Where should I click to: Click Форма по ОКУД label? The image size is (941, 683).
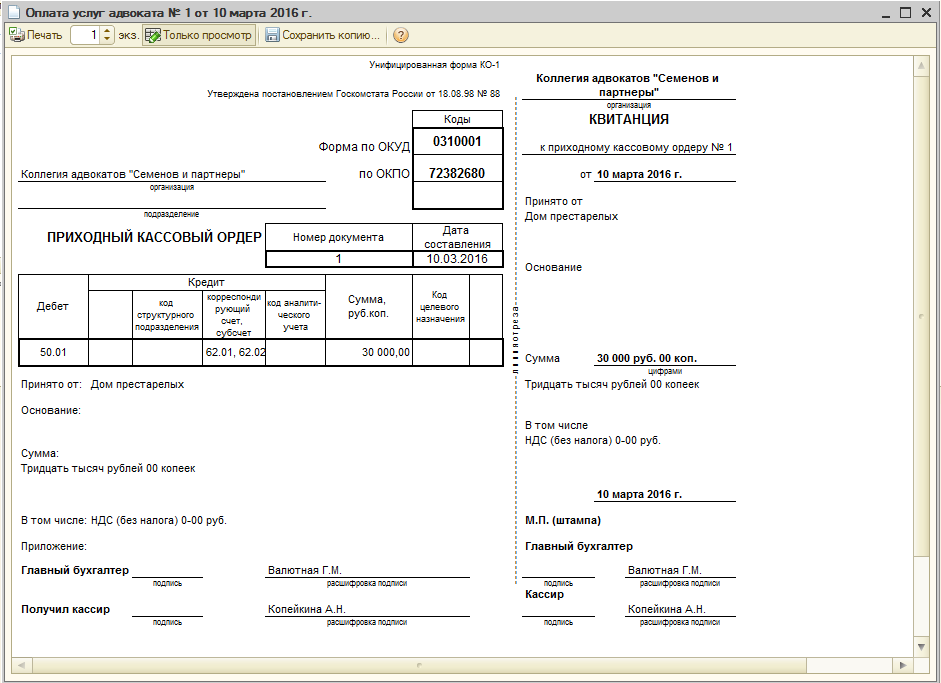[364, 147]
